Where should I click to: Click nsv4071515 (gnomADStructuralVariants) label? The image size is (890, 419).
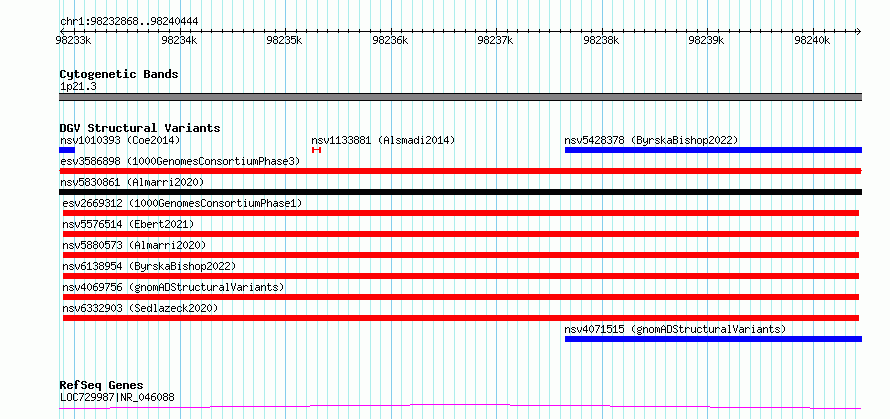pyautogui.click(x=675, y=329)
